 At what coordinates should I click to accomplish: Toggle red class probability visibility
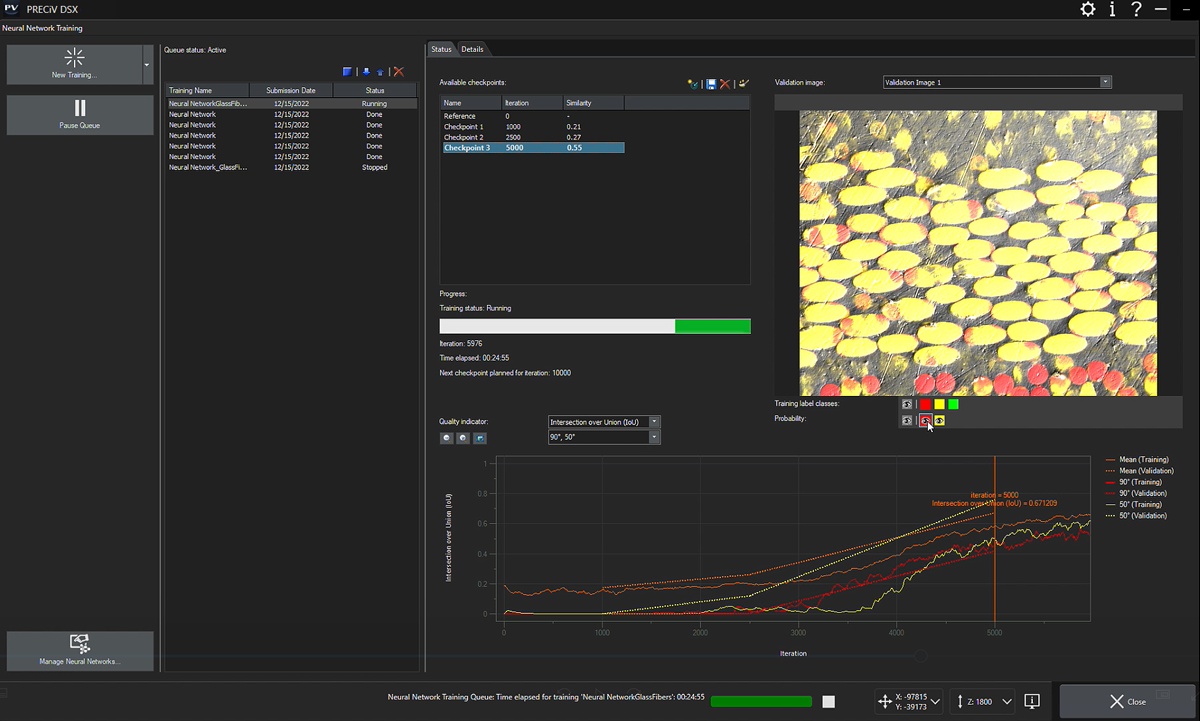point(925,420)
